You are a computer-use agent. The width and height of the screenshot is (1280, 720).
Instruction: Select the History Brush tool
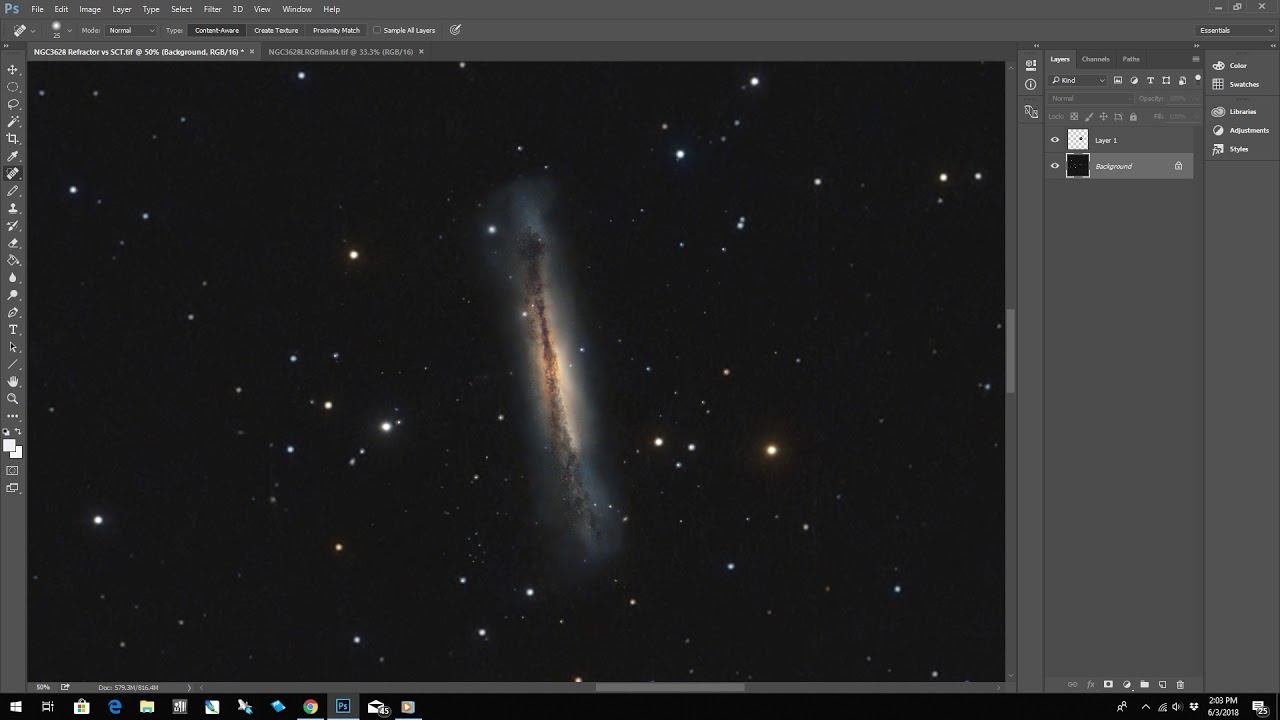[13, 225]
